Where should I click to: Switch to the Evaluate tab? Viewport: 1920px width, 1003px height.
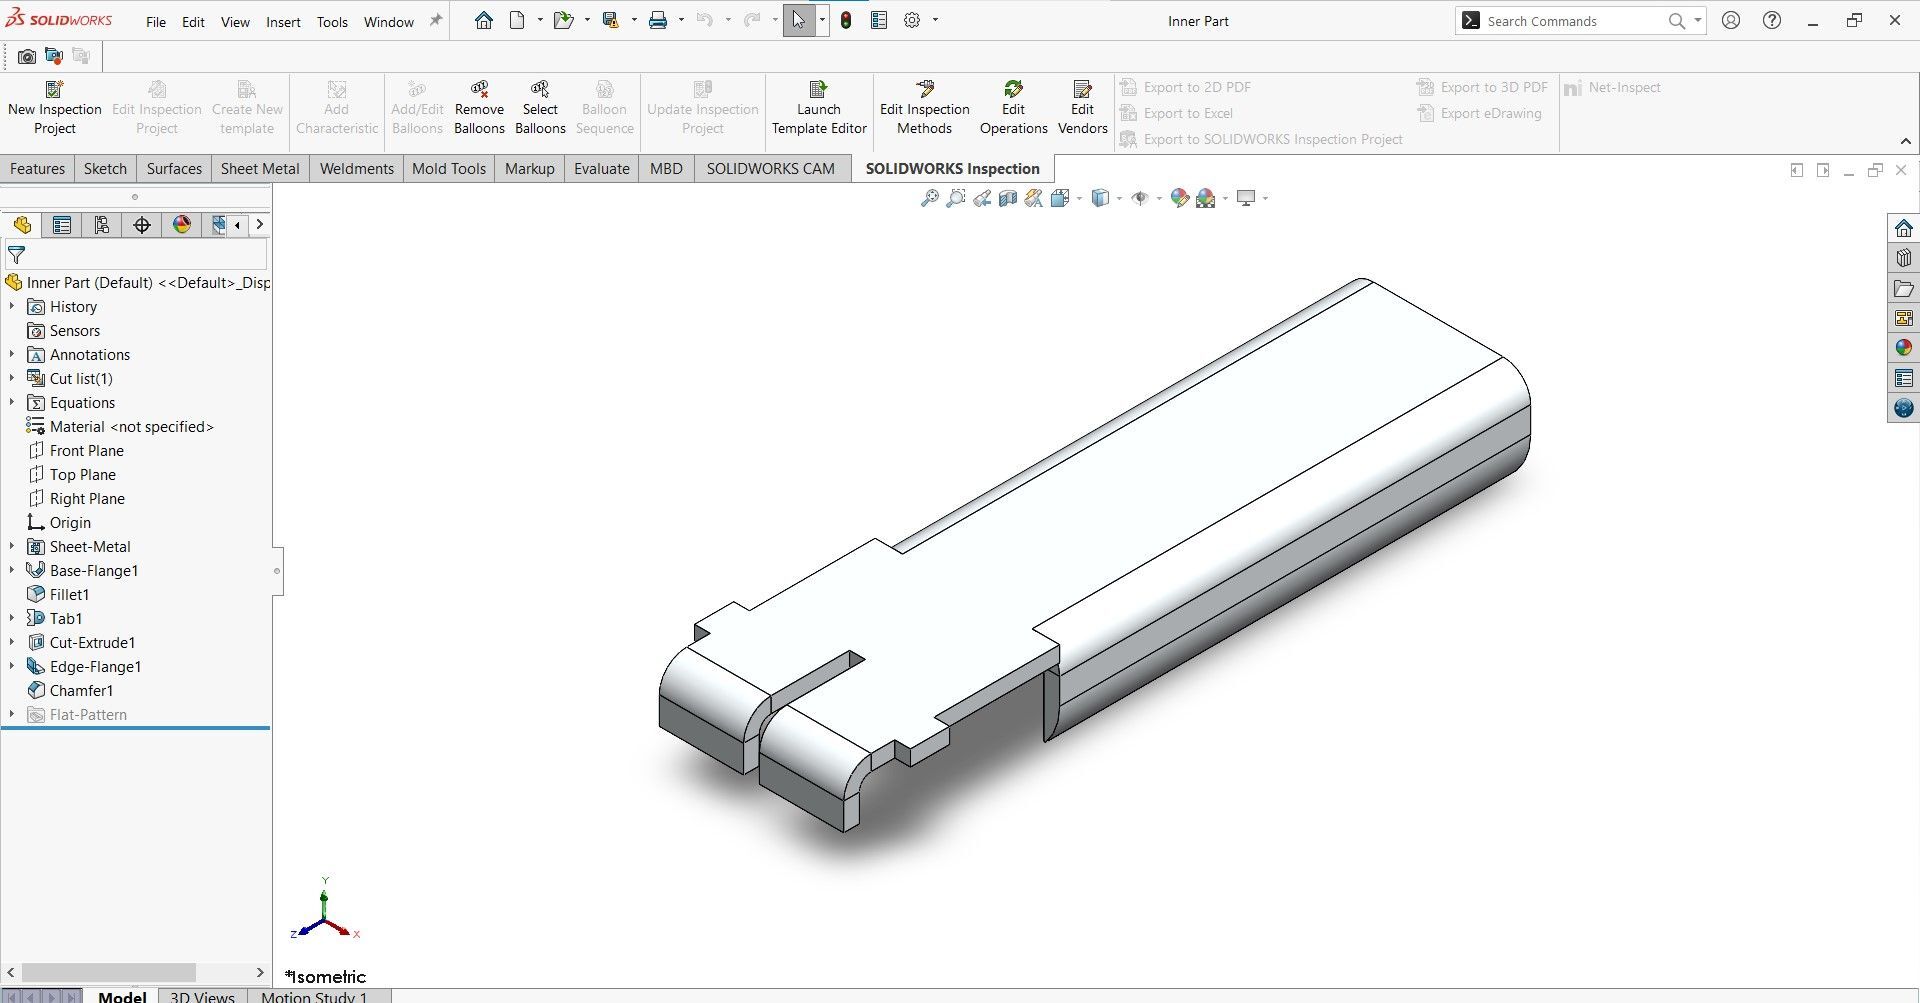[602, 168]
